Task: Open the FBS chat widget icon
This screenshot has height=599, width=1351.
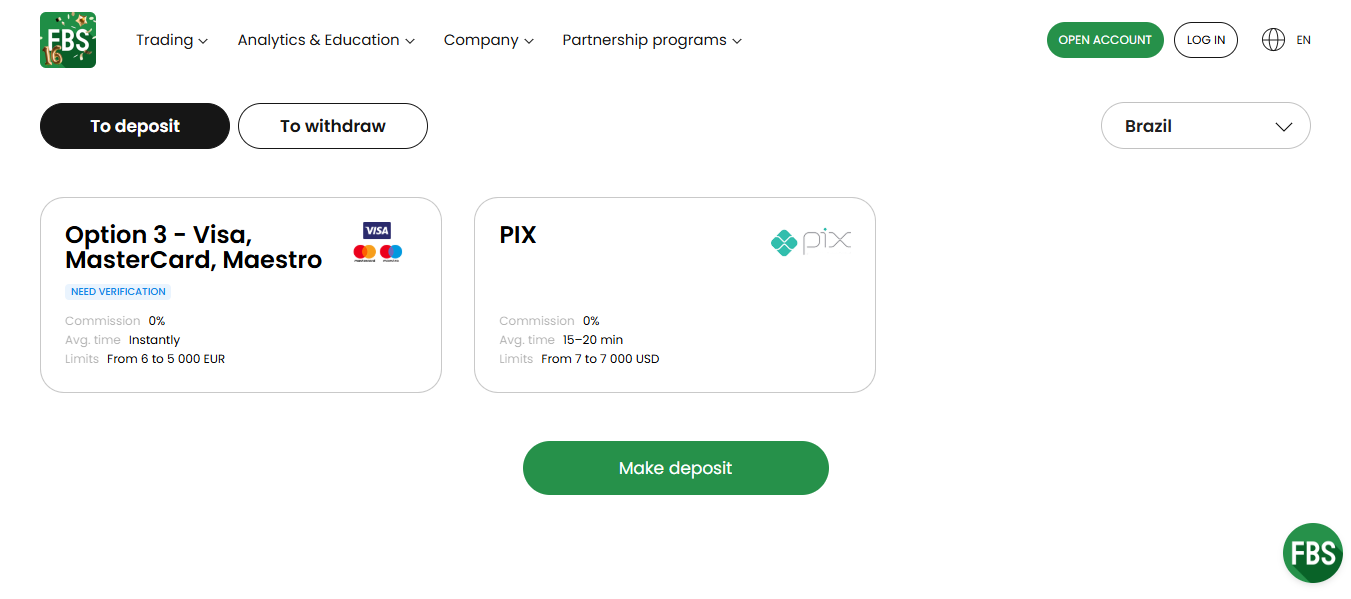Action: coord(1312,552)
